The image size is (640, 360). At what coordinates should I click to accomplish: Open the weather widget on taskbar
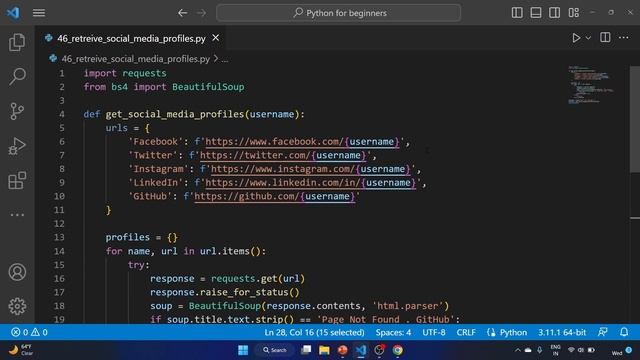click(x=20, y=350)
